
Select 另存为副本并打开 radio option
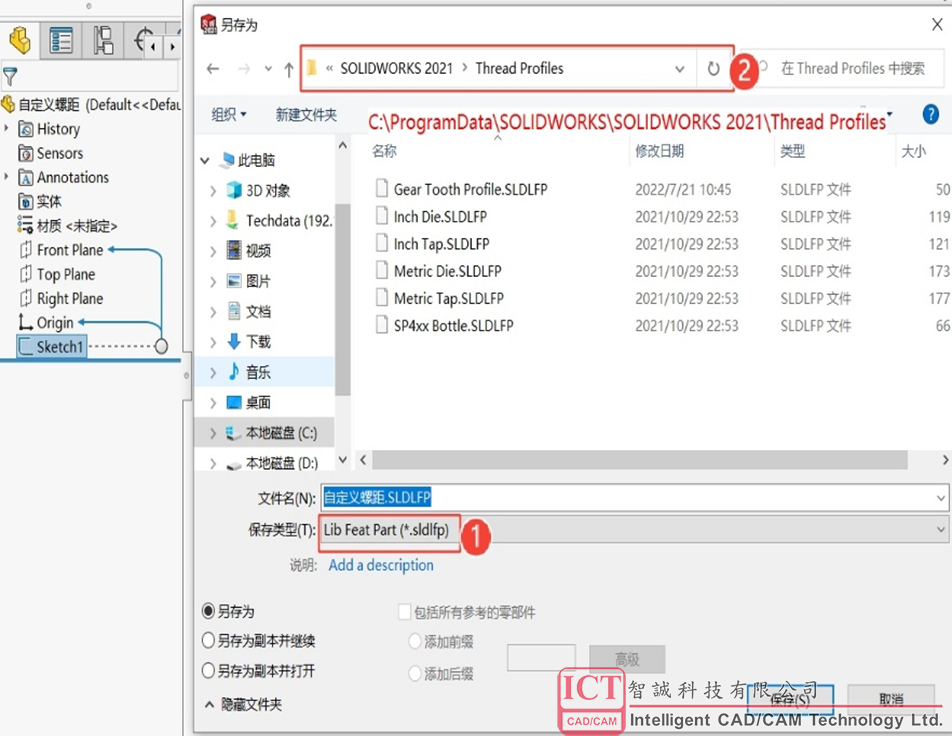208,670
